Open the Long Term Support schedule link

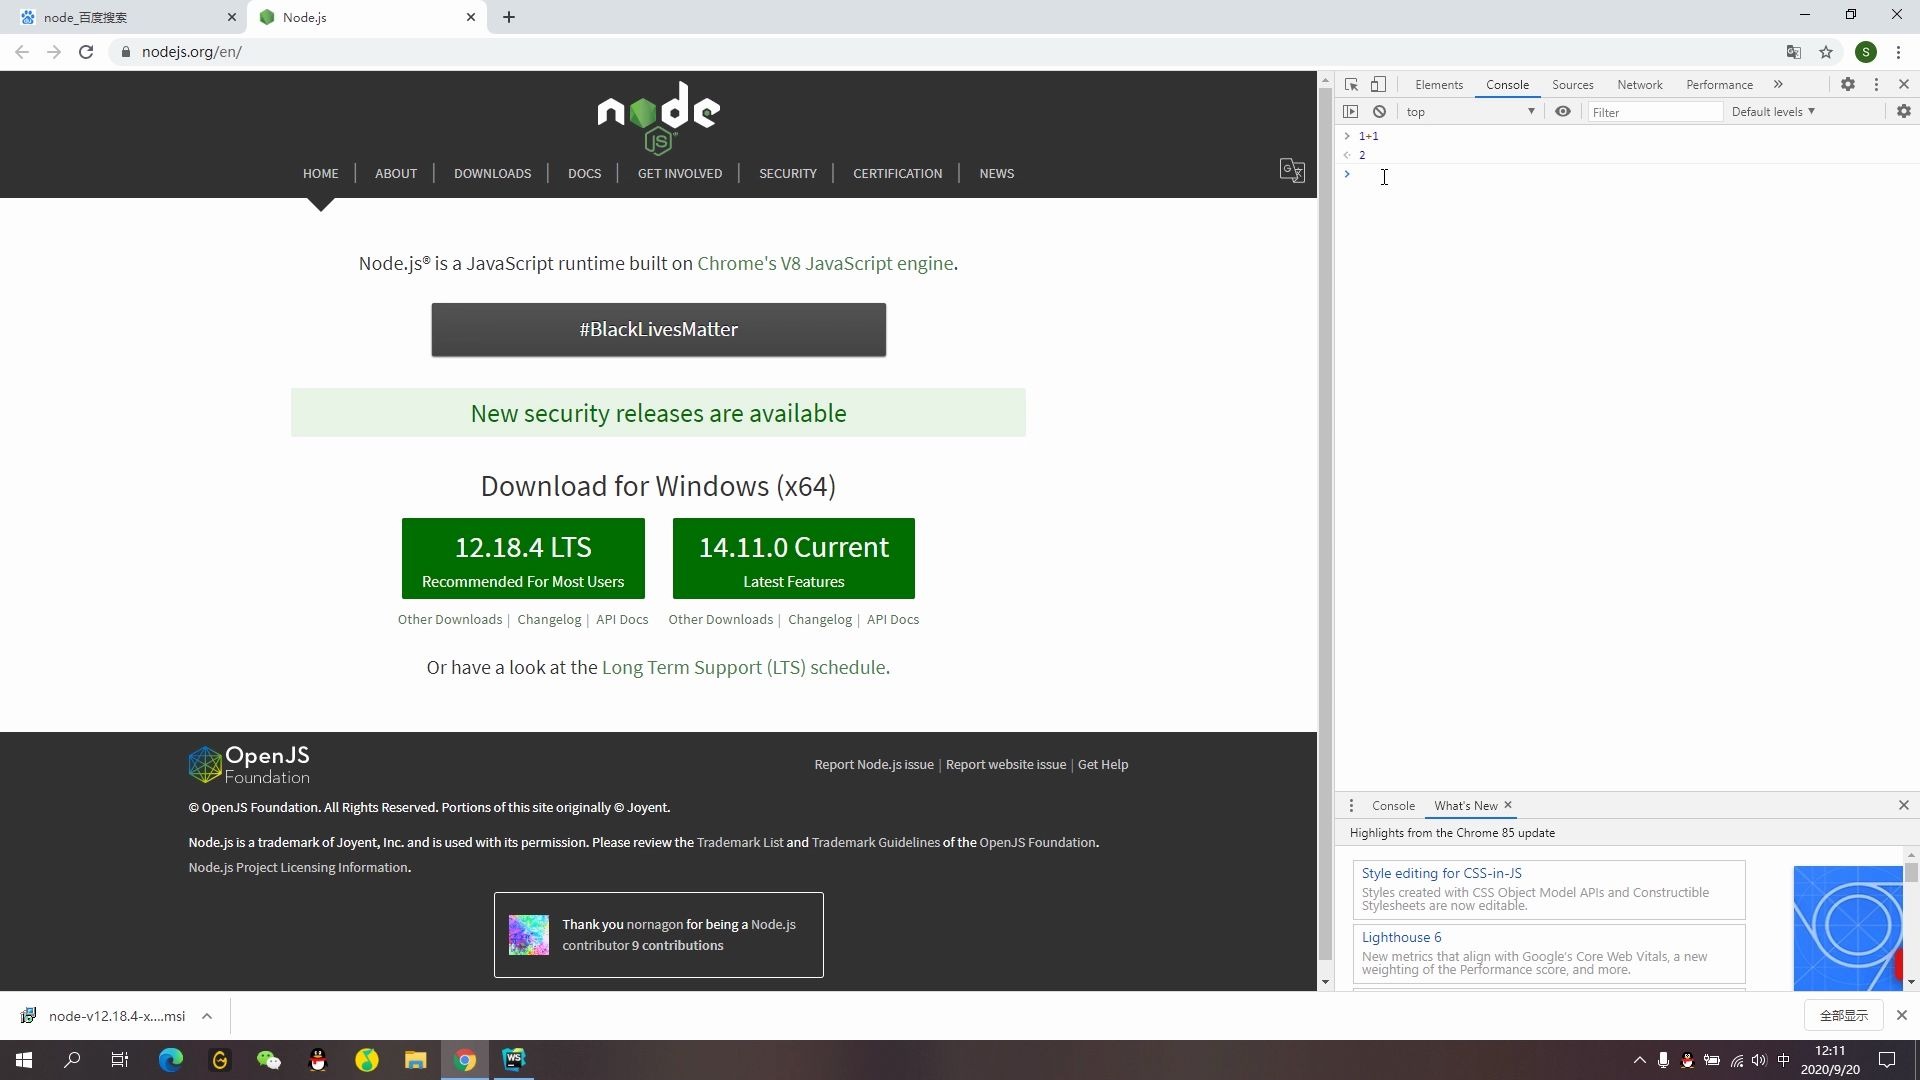[744, 667]
